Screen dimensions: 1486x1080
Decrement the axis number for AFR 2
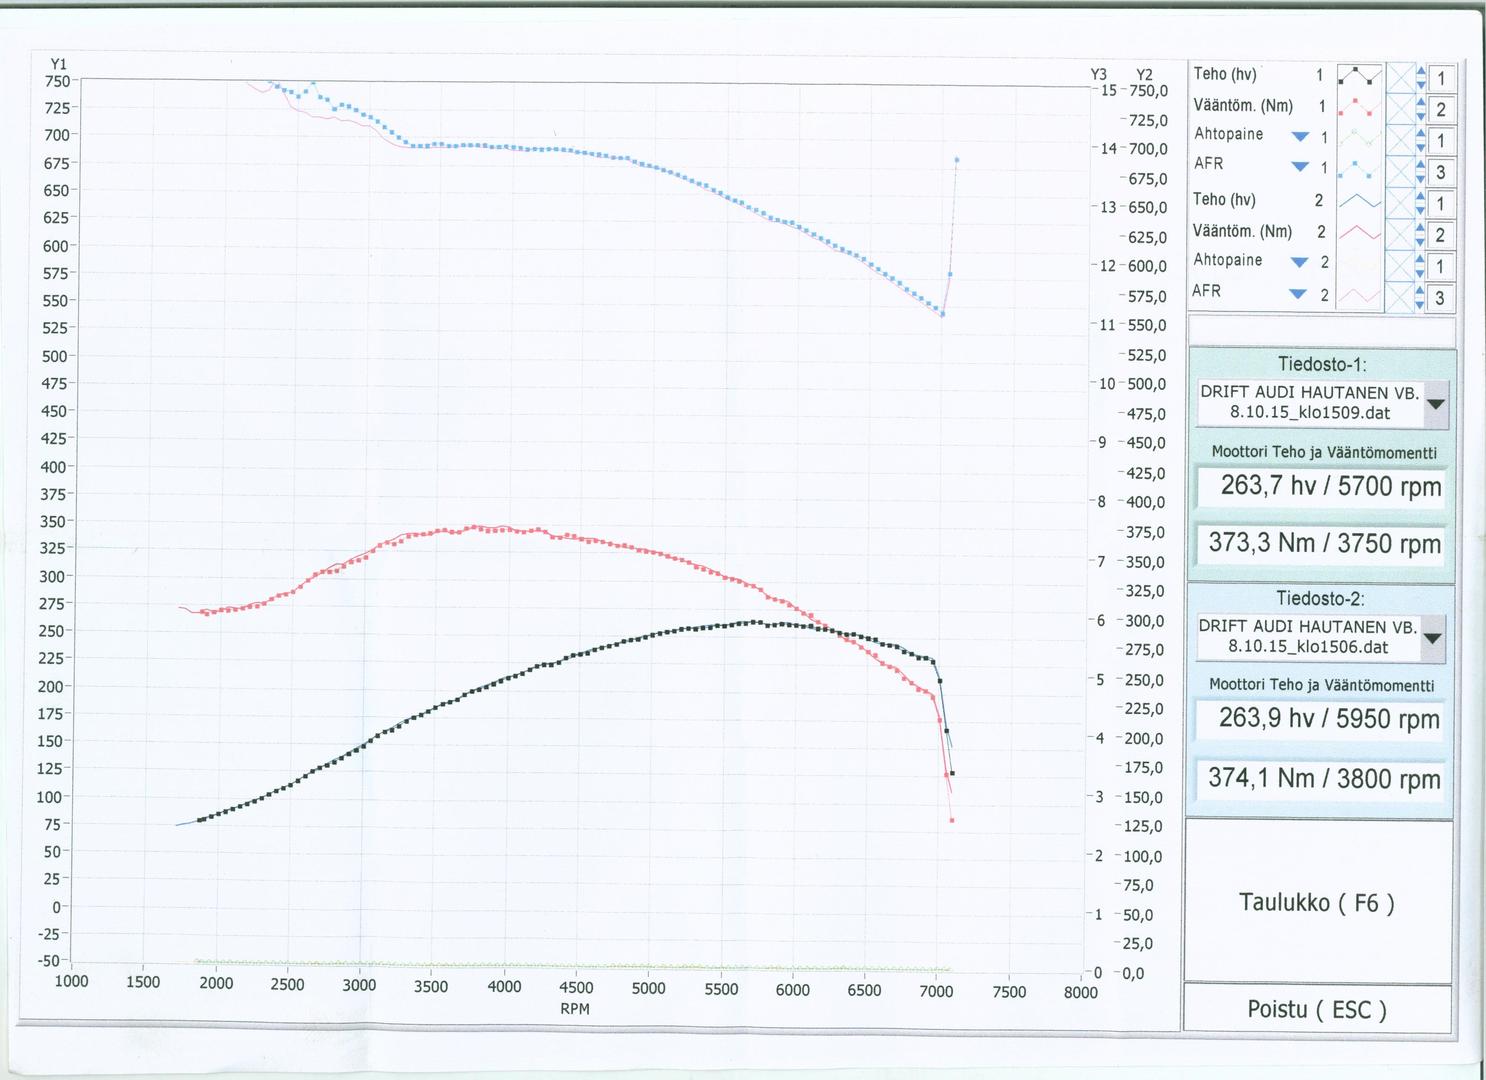pyautogui.click(x=1421, y=303)
